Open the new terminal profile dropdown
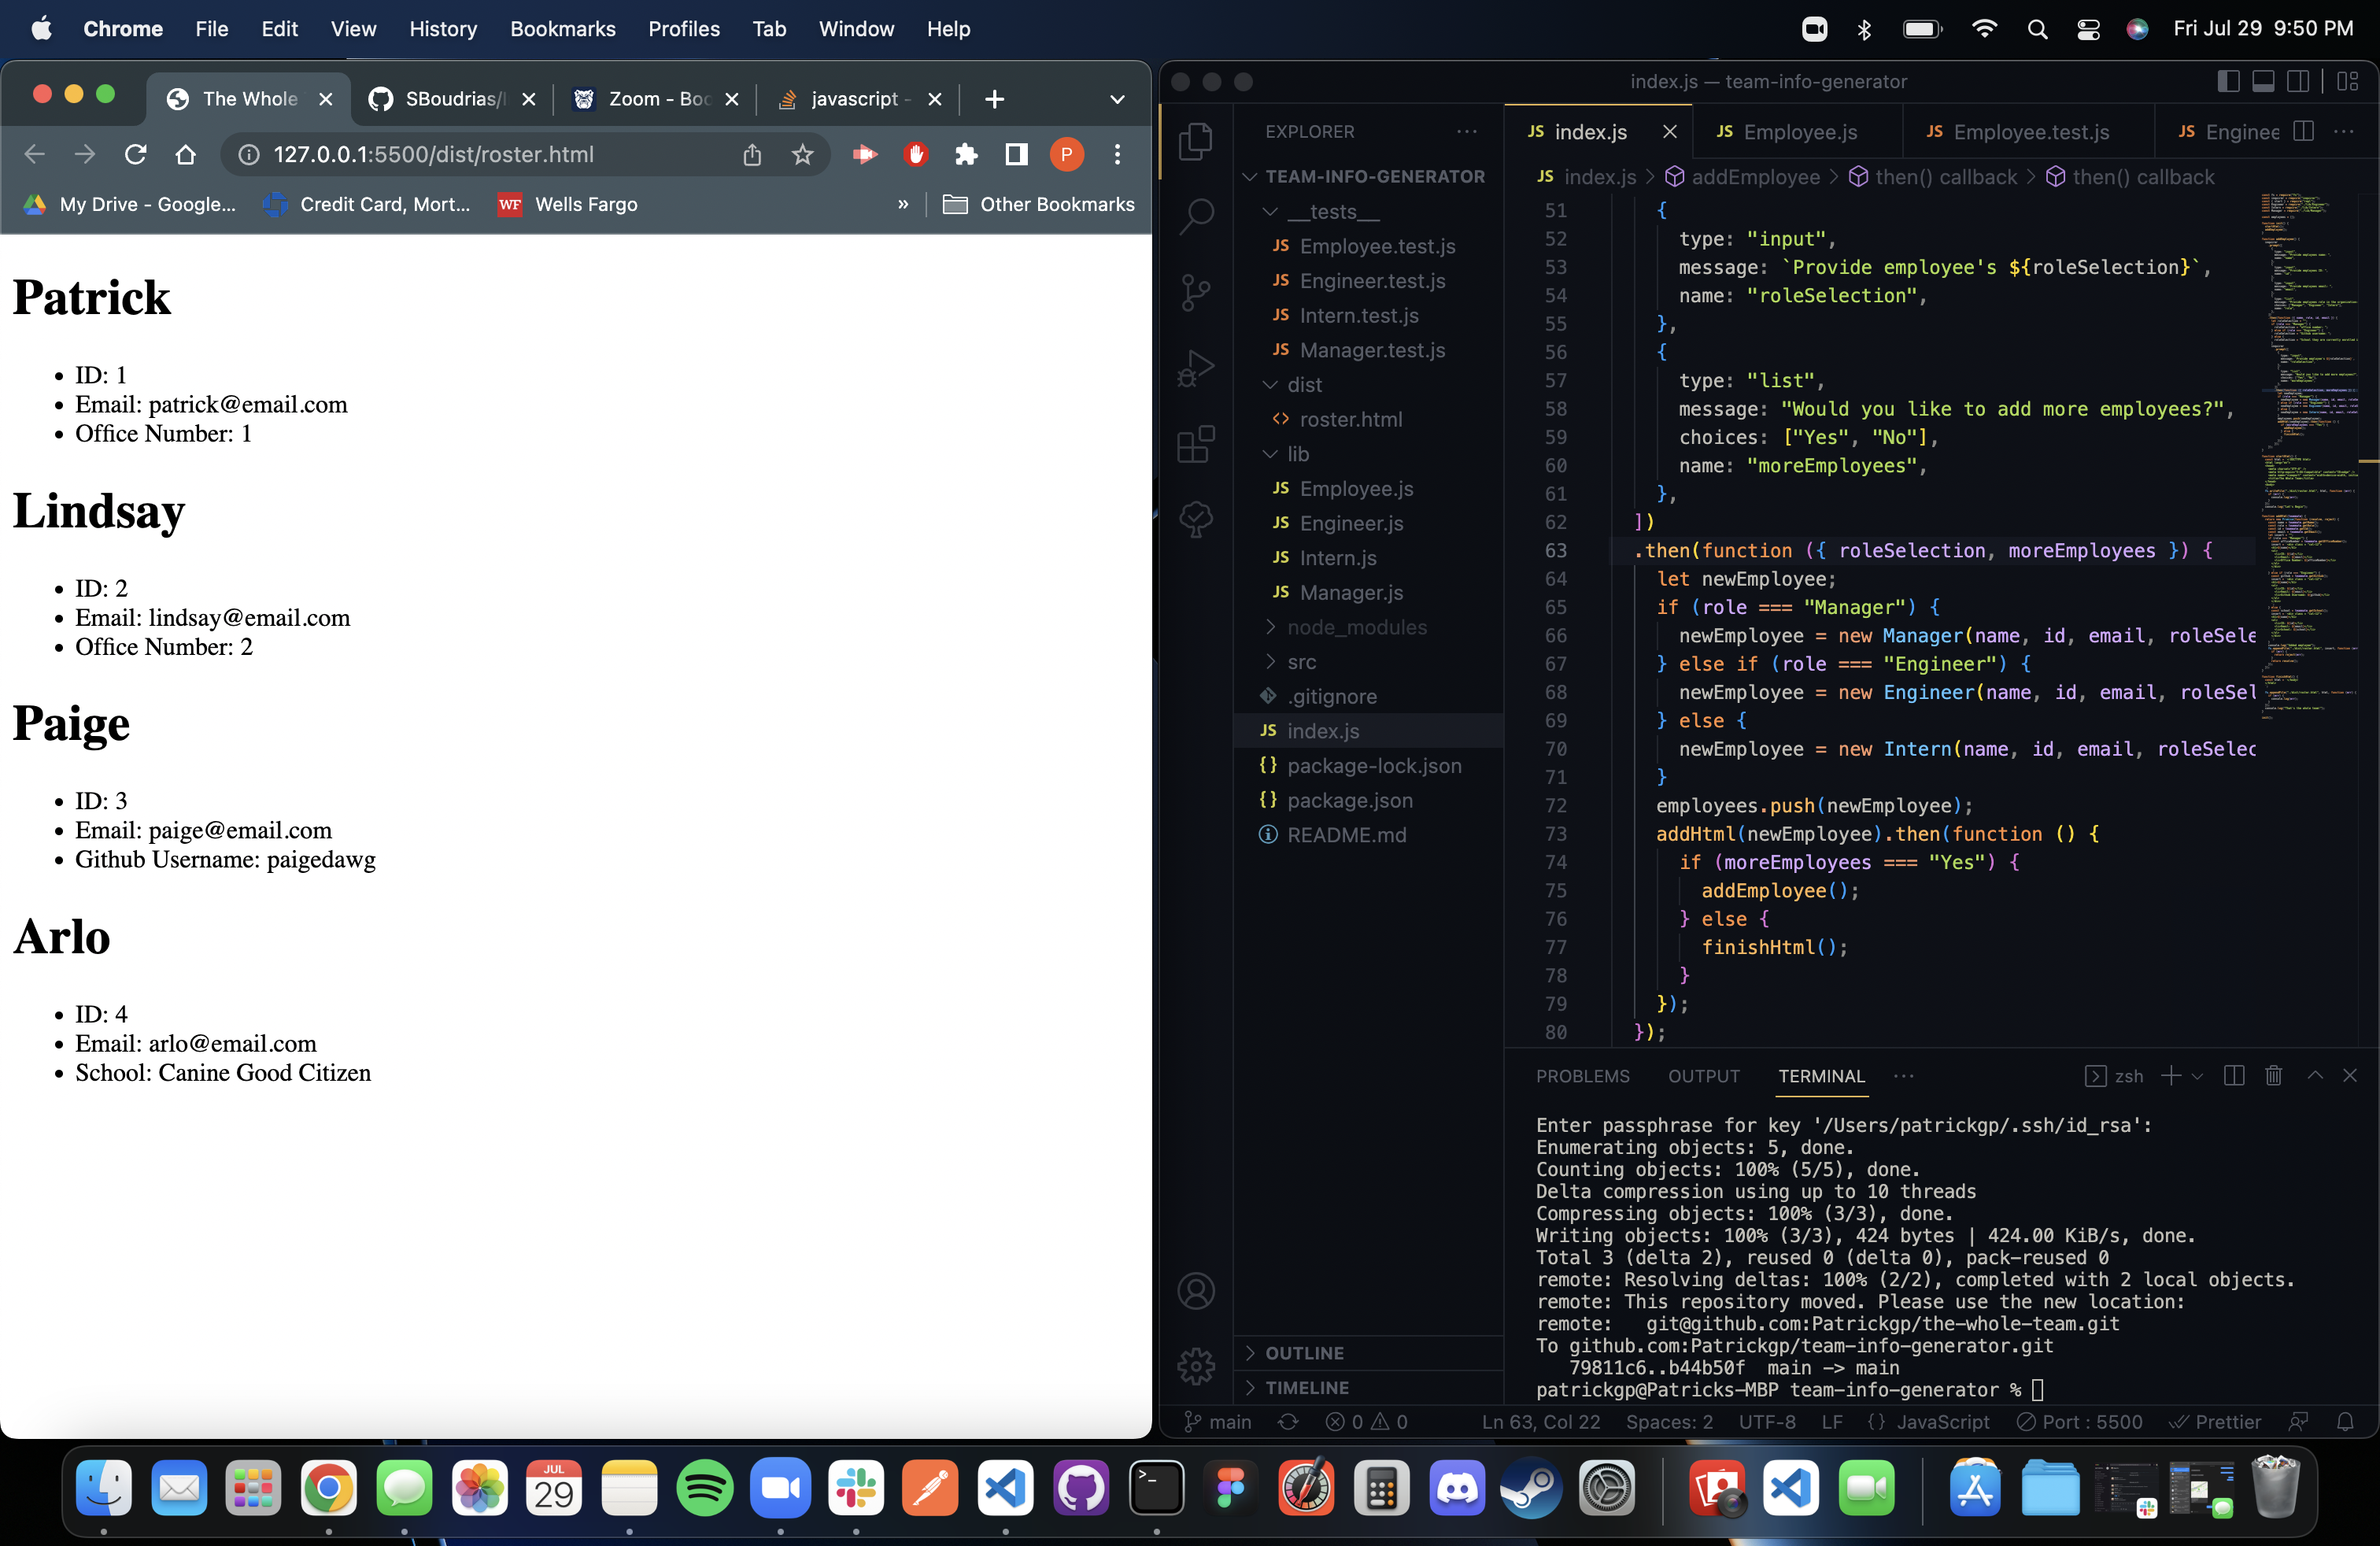 pos(2197,1076)
